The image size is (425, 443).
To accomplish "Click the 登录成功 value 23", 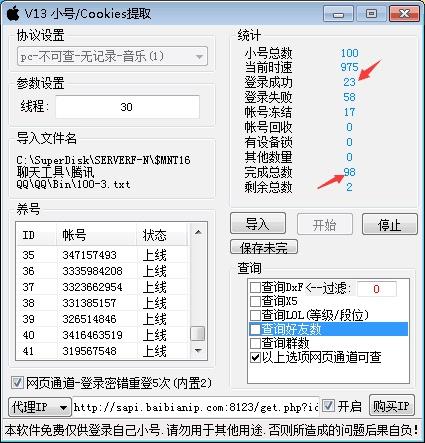I will 349,82.
